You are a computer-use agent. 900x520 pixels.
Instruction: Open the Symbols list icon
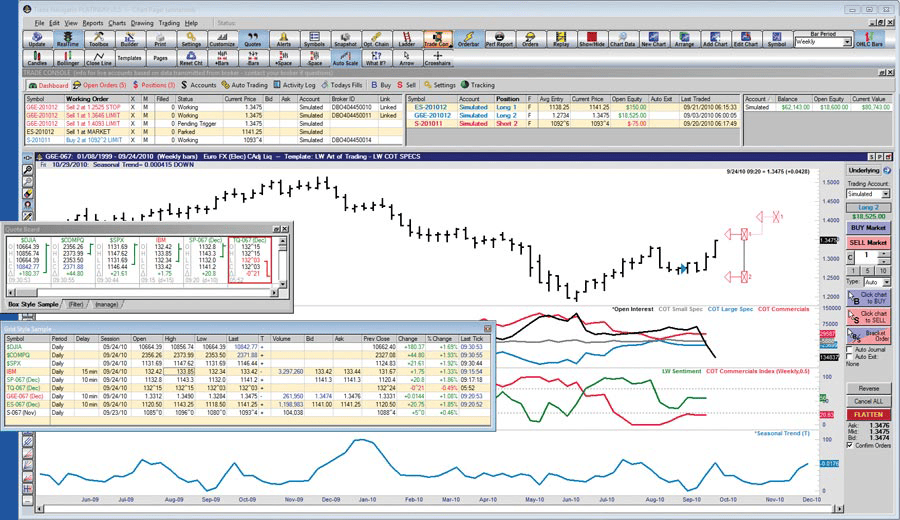(314, 39)
